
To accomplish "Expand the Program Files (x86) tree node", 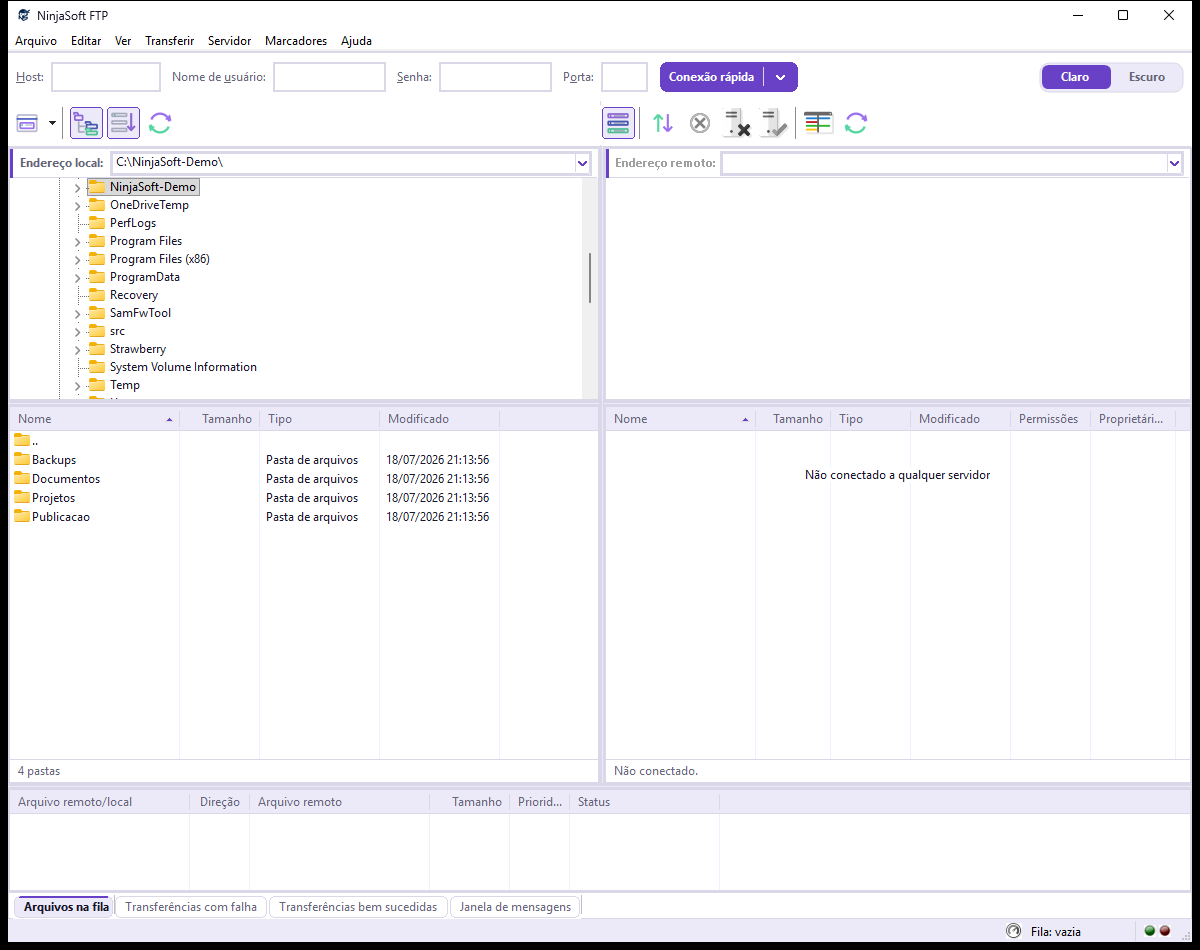I will click(x=77, y=260).
